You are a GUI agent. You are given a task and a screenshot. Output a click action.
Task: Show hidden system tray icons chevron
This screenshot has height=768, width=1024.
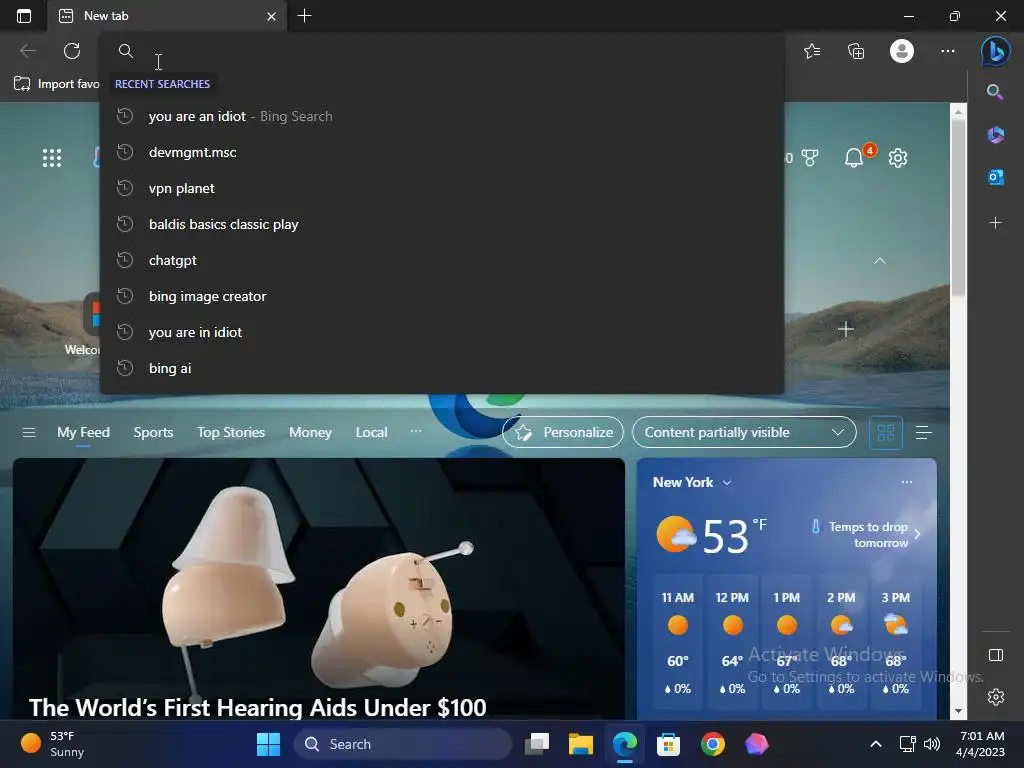coord(876,744)
